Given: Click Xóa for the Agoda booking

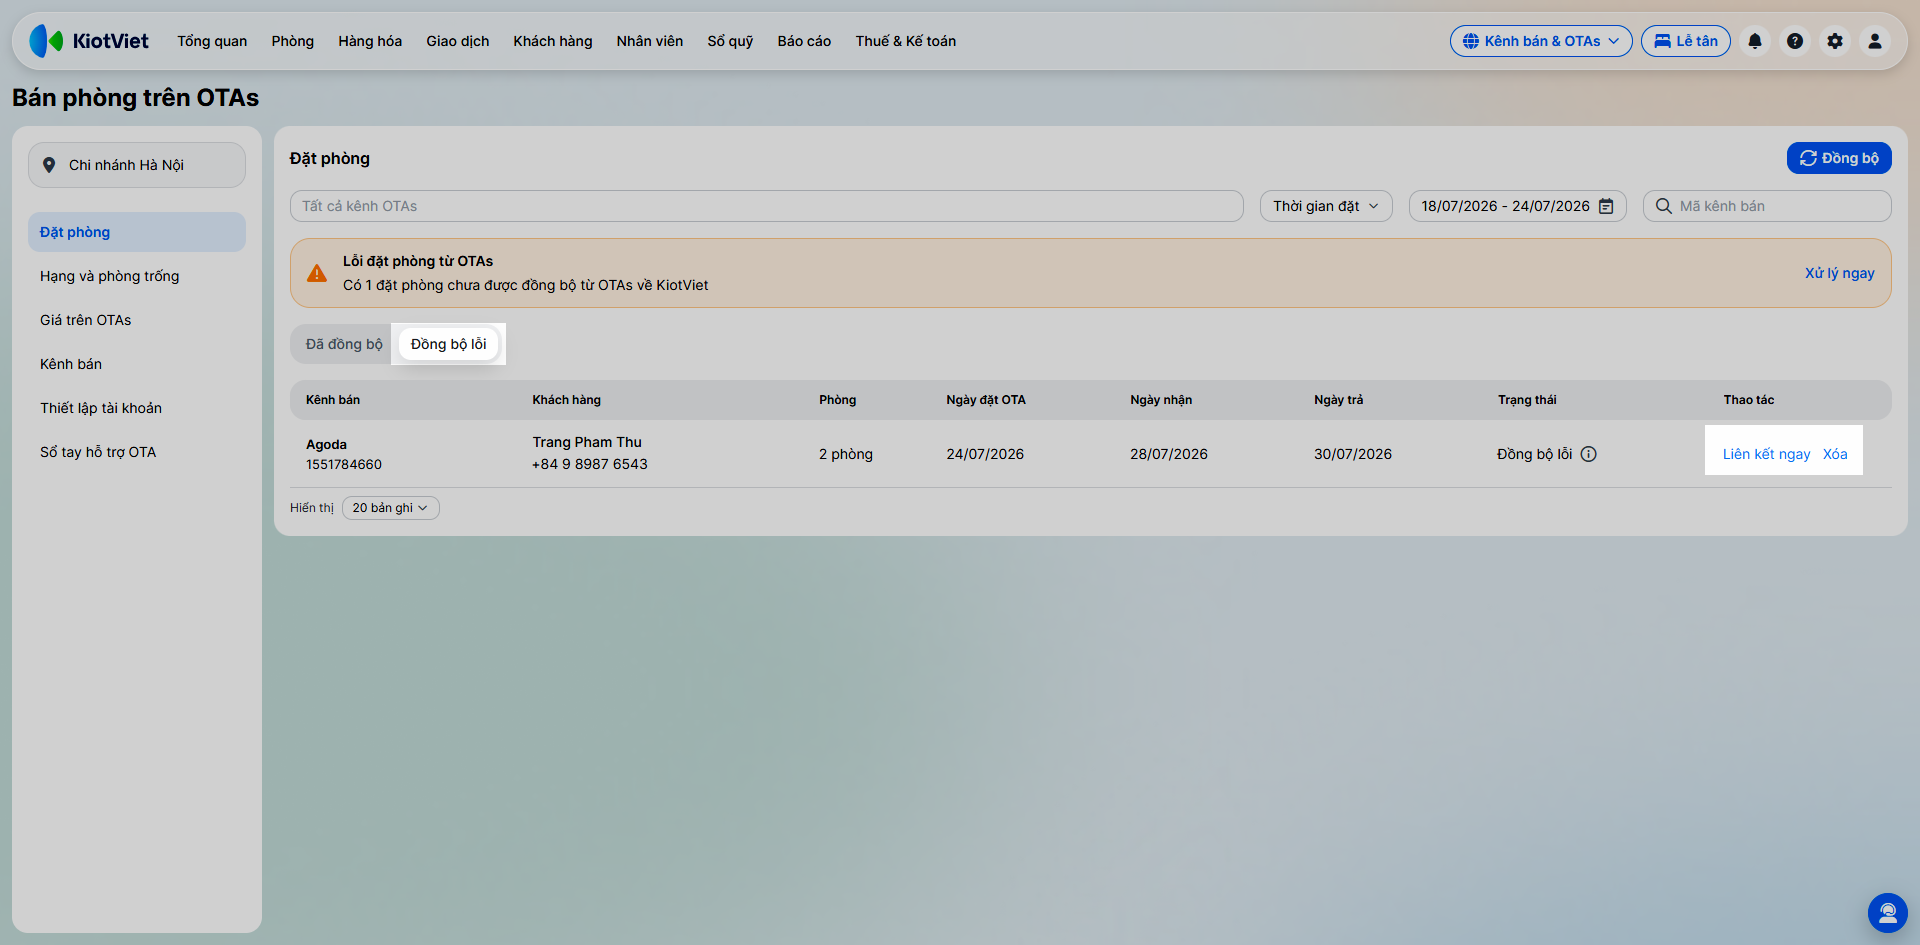Looking at the screenshot, I should 1835,454.
